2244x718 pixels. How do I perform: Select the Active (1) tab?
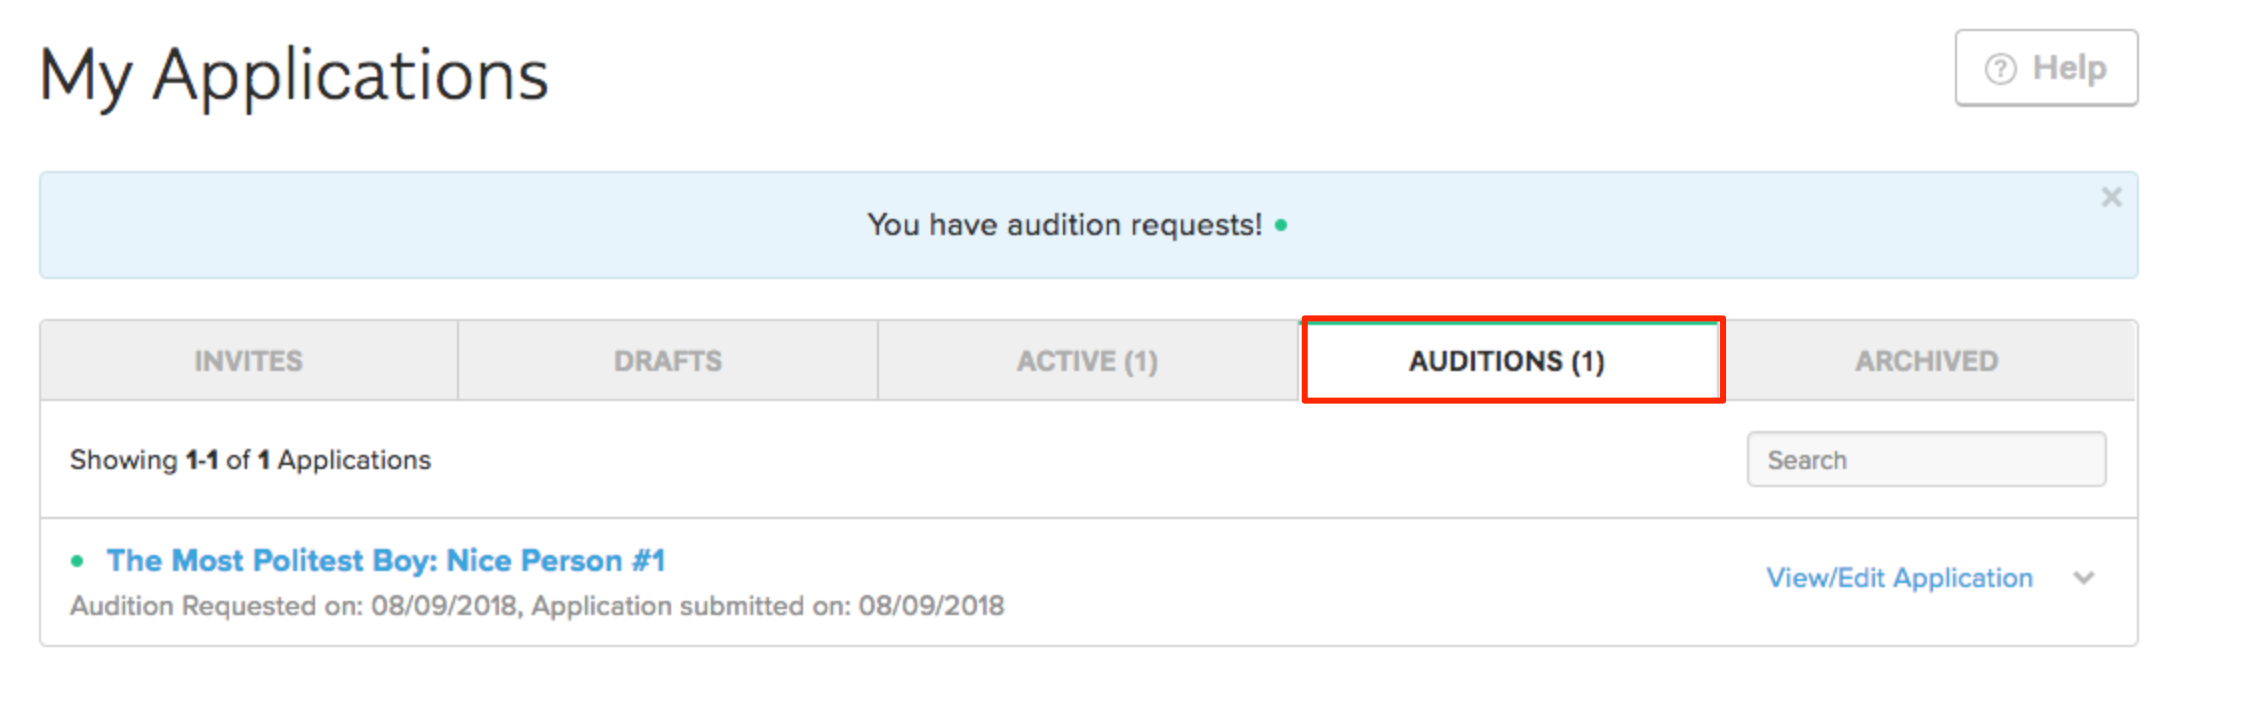pyautogui.click(x=1087, y=361)
